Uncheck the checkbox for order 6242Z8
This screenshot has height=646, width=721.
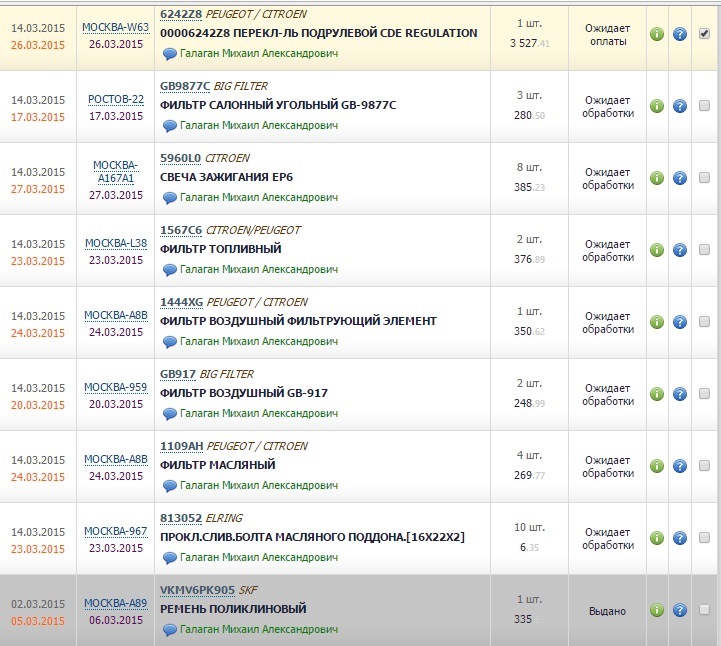704,34
